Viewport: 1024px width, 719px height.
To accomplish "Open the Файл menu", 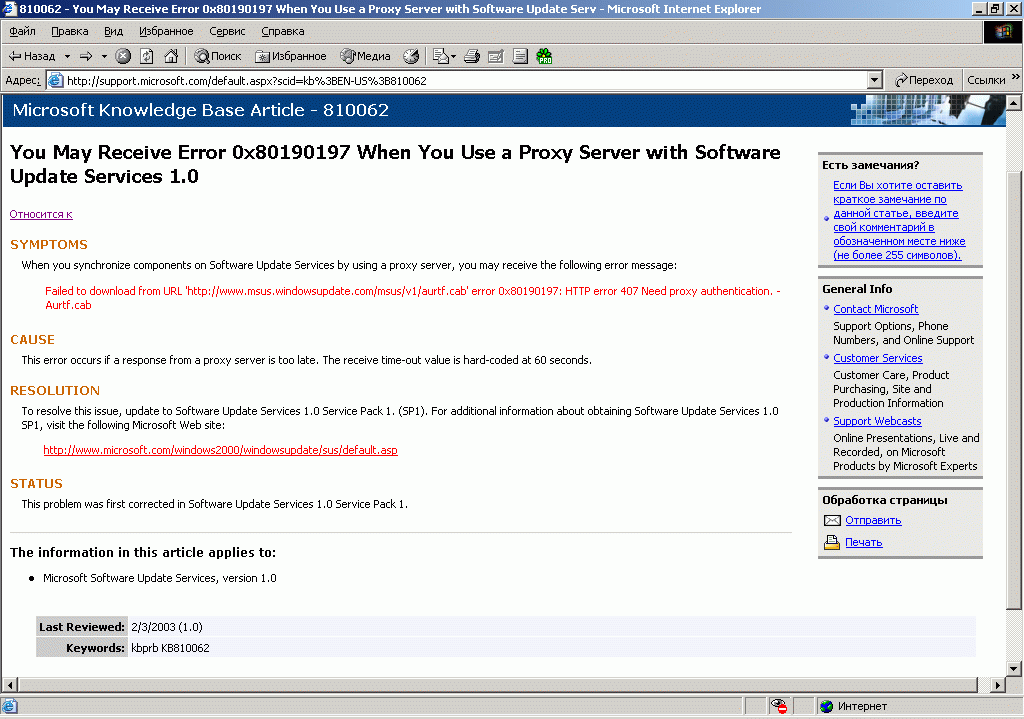I will click(22, 31).
